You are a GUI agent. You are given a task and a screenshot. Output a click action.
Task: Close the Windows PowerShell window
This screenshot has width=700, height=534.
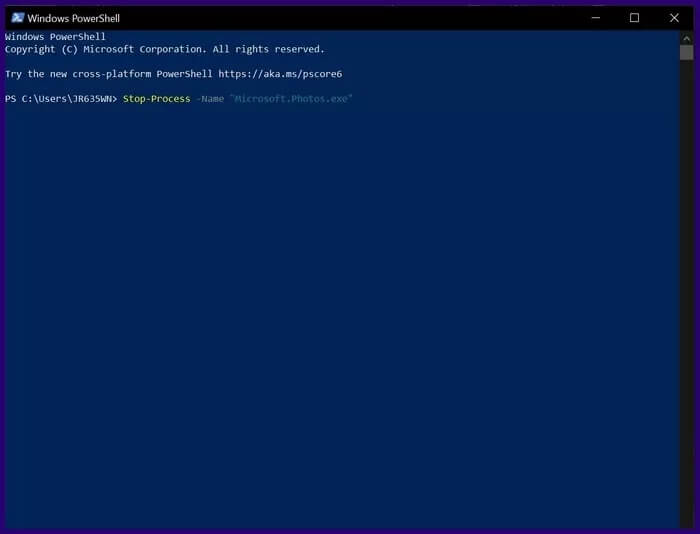pyautogui.click(x=674, y=18)
